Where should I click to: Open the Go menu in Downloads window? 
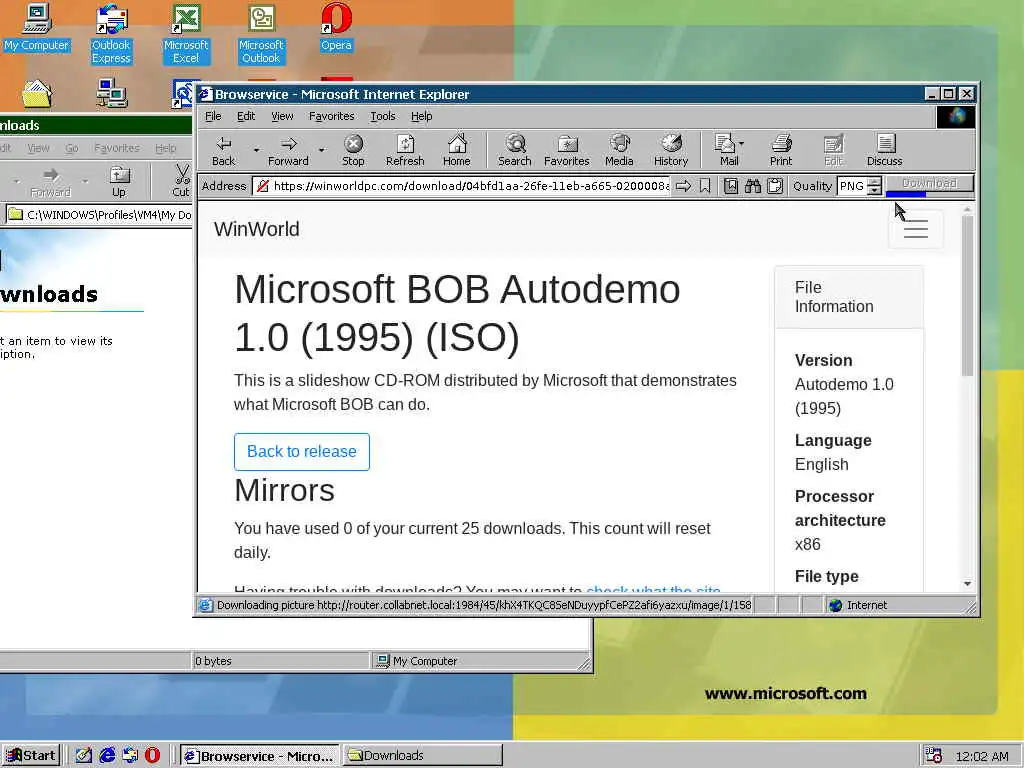click(72, 148)
